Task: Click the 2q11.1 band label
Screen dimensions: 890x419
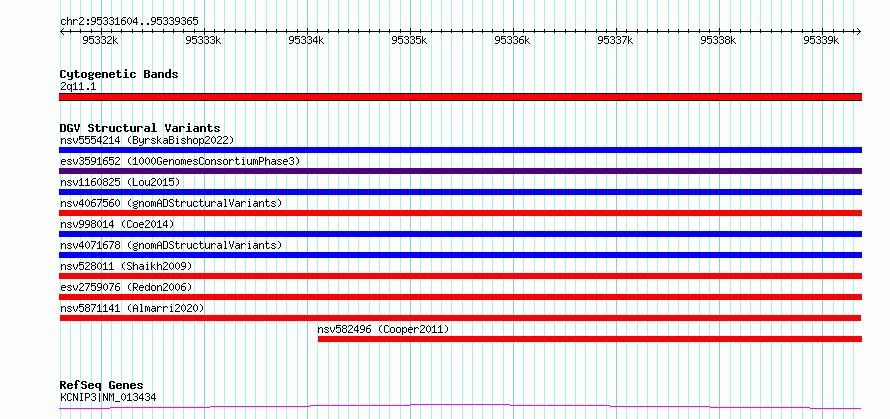Action: [78, 86]
